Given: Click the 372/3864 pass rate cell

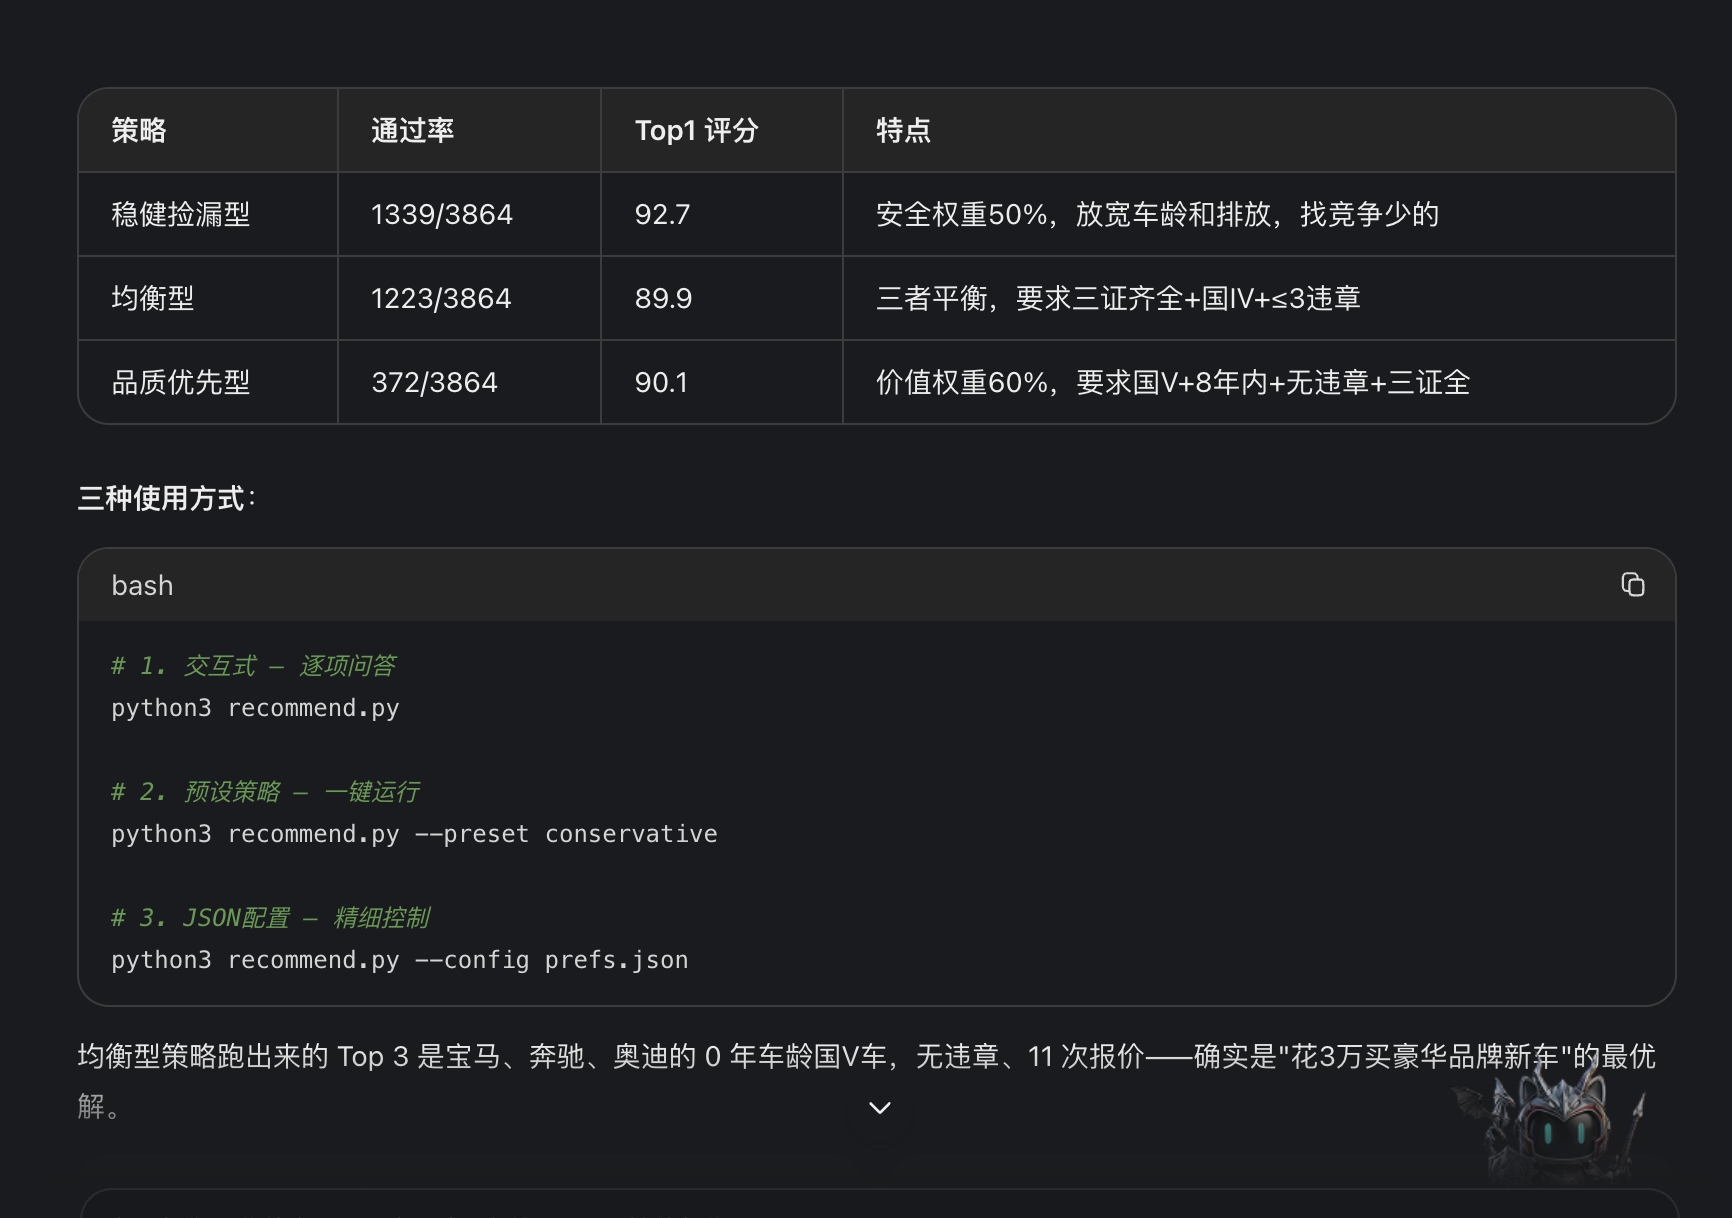Looking at the screenshot, I should [434, 382].
